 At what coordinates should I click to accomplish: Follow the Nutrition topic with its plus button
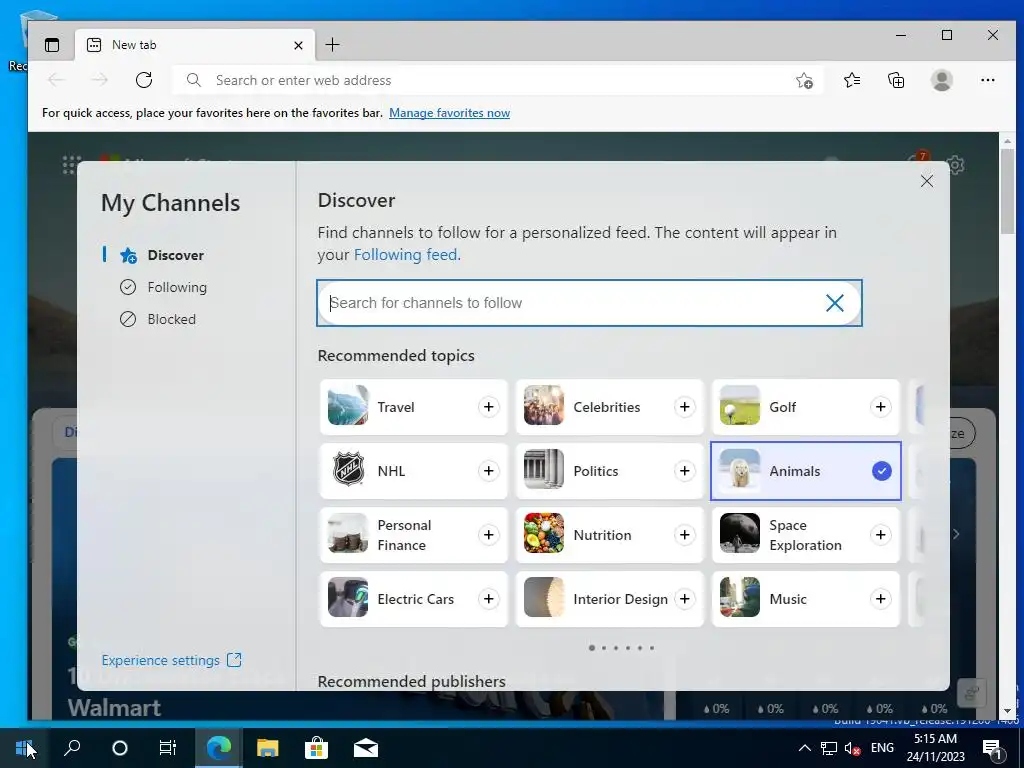click(684, 535)
